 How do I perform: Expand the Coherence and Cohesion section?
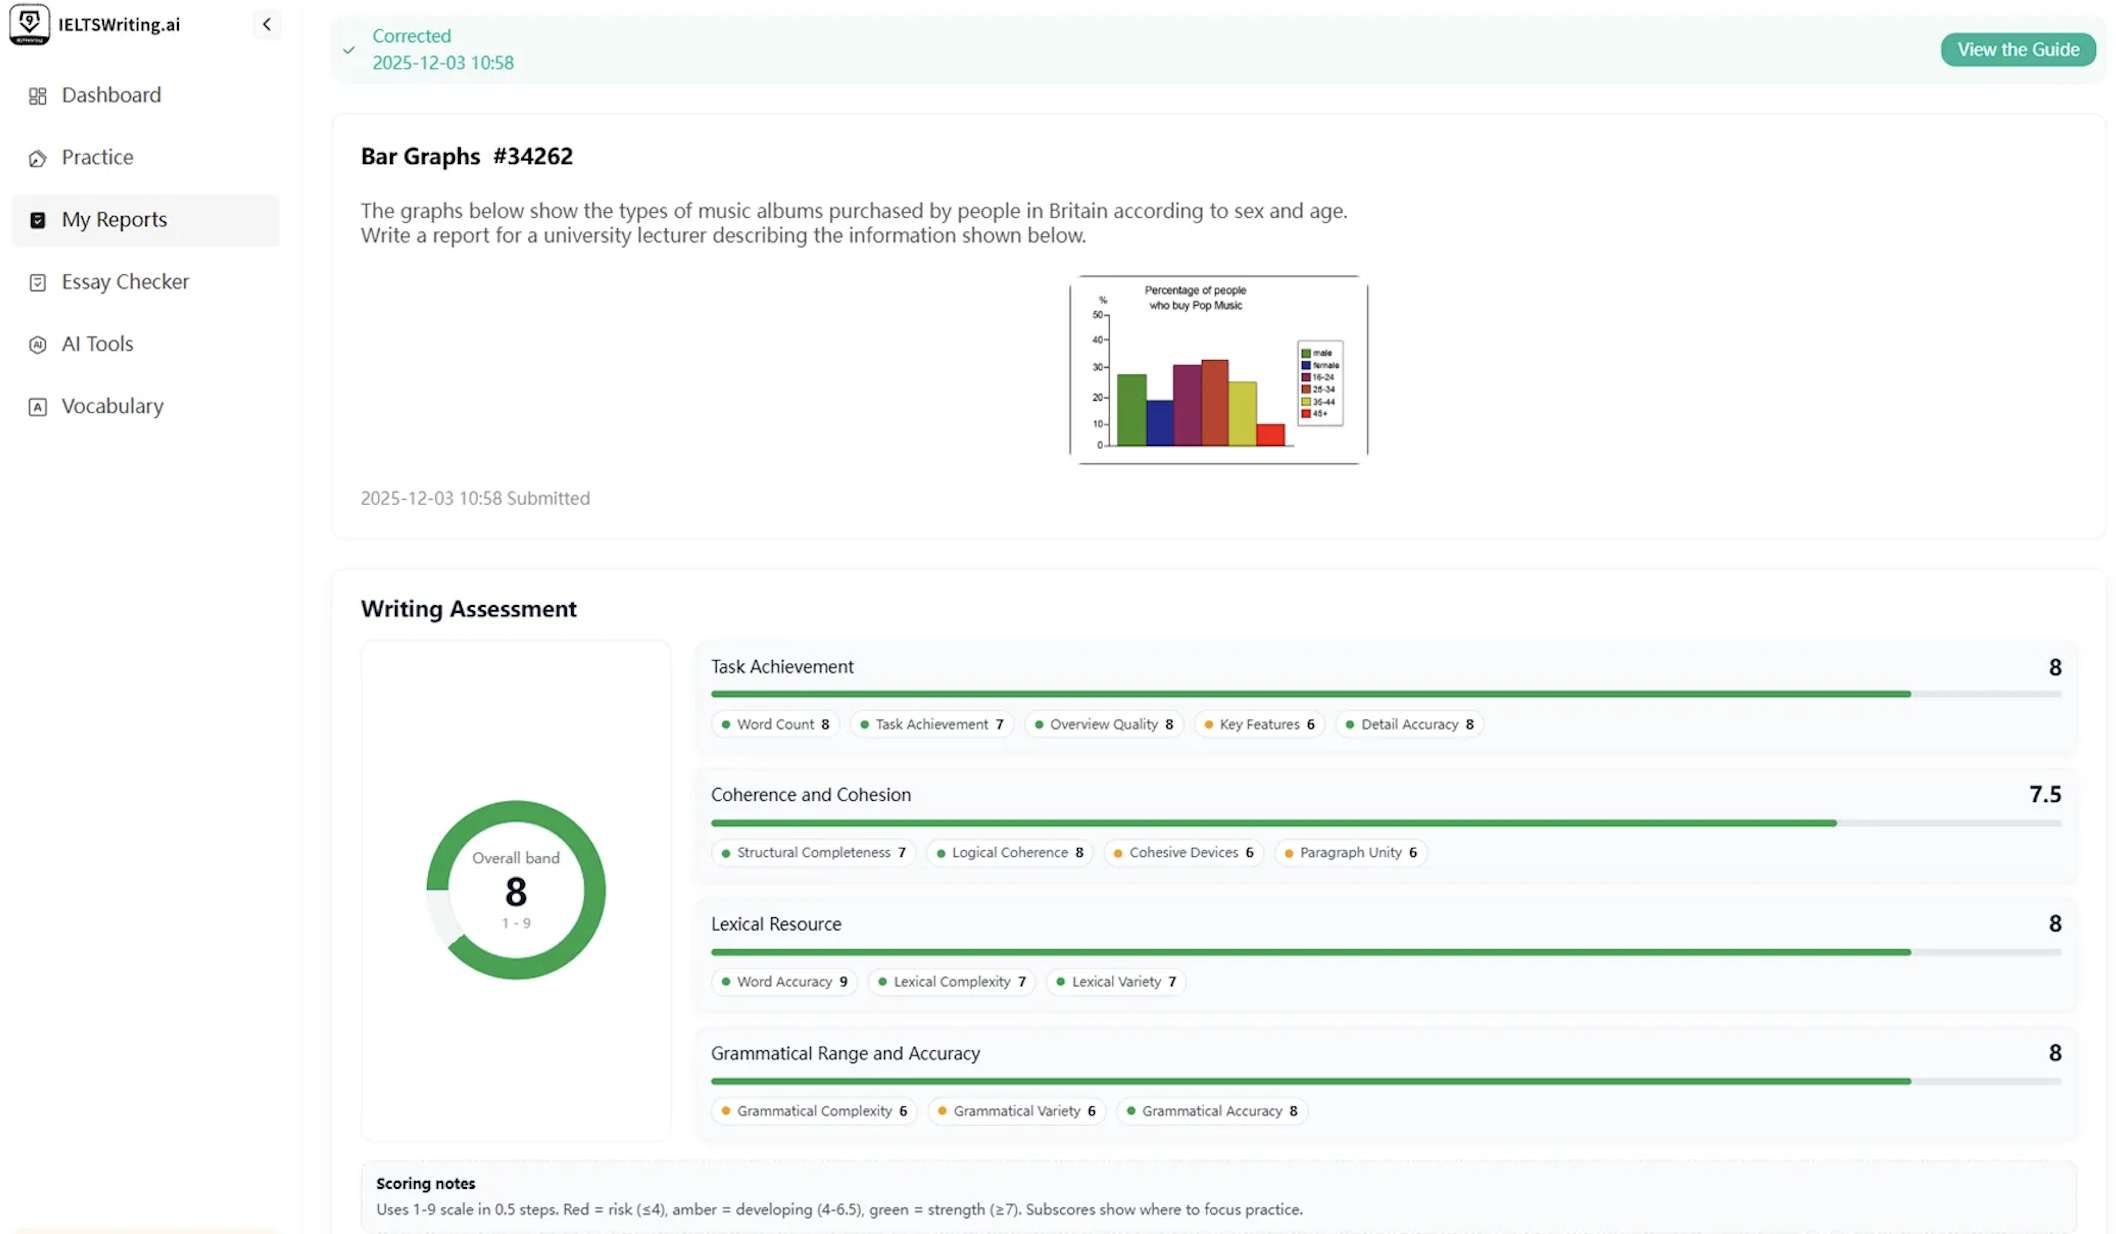pyautogui.click(x=811, y=795)
